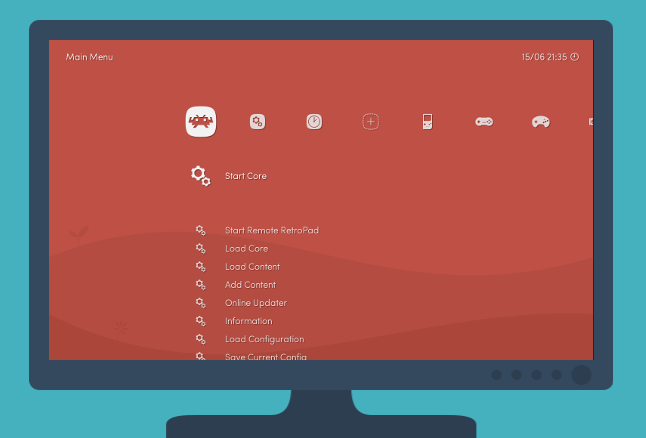
Task: Open the Settings tab with gears icon
Action: [257, 122]
